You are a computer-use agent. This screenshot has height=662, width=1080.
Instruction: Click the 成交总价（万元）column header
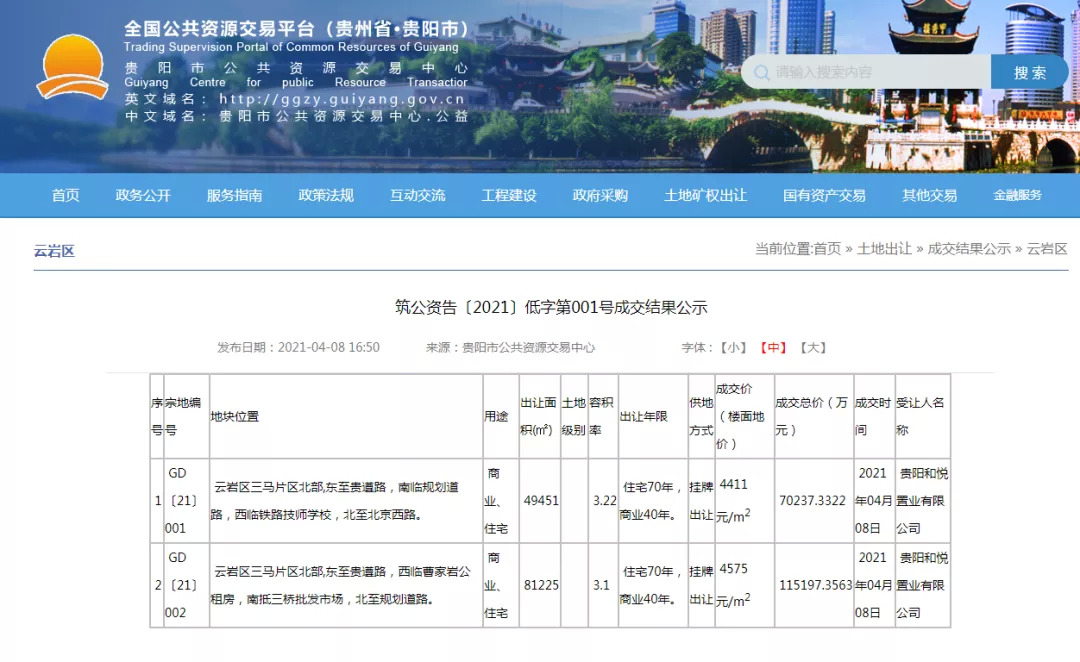[813, 416]
